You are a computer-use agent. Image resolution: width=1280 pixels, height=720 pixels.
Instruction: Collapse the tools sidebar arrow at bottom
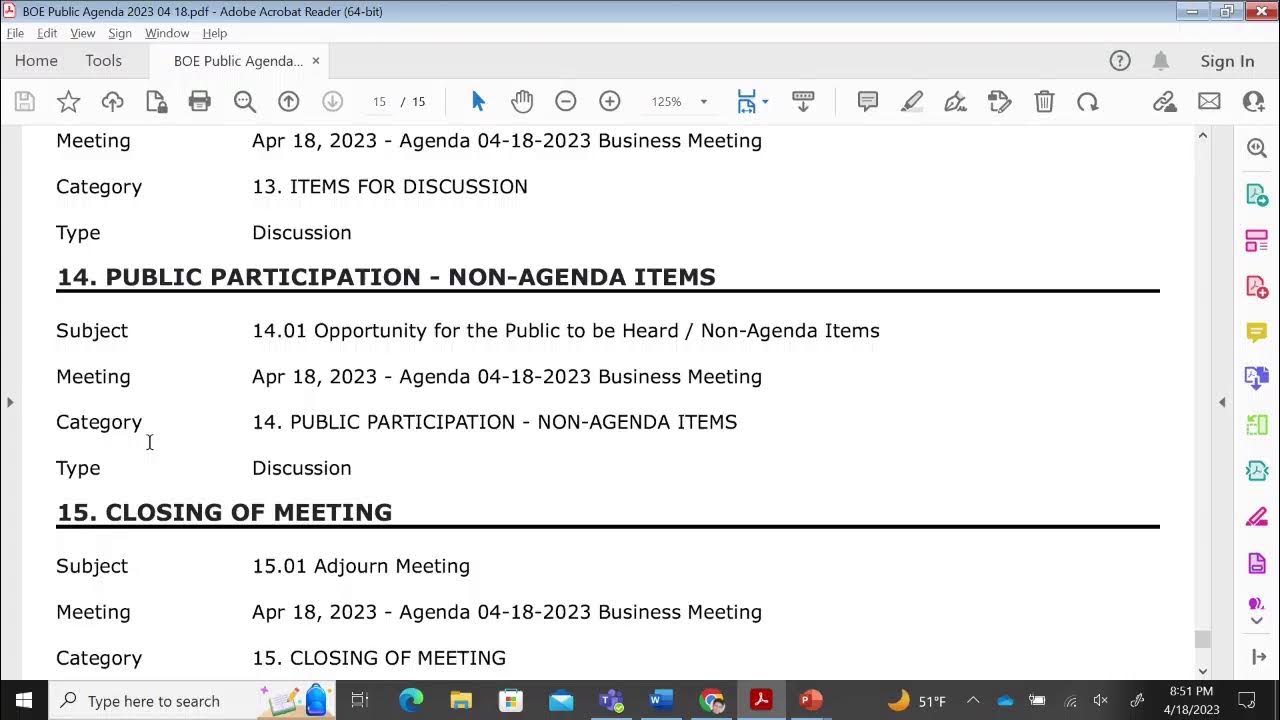click(1258, 656)
